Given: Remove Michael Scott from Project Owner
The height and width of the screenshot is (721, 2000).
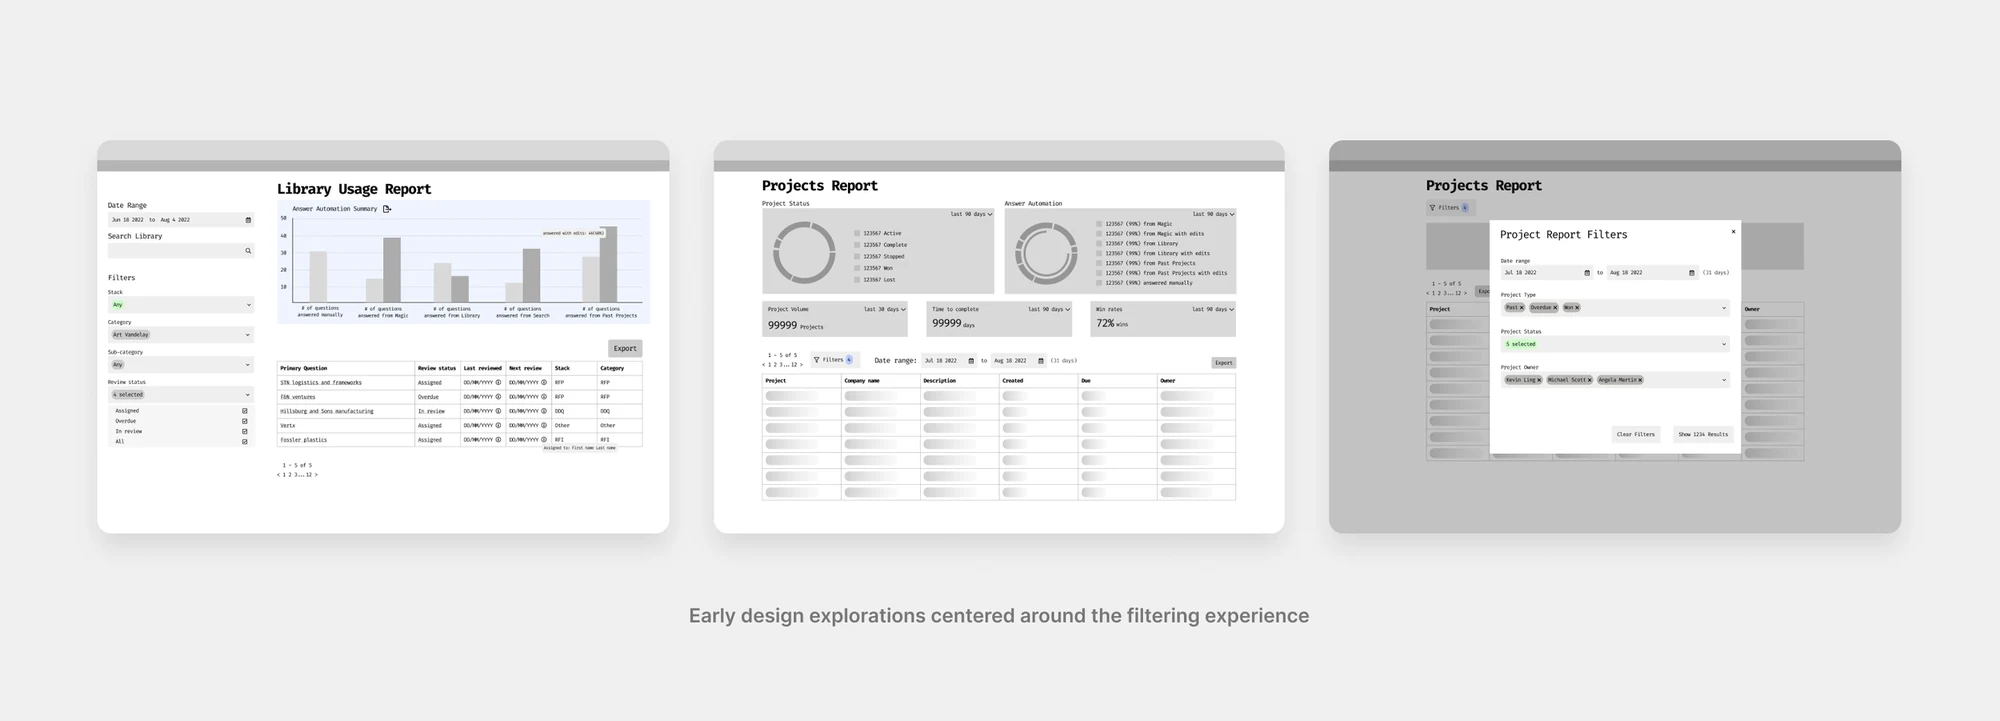Looking at the screenshot, I should pos(1589,380).
